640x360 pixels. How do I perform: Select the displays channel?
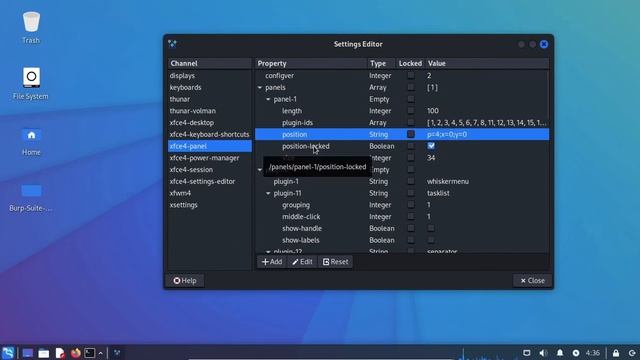click(210, 76)
